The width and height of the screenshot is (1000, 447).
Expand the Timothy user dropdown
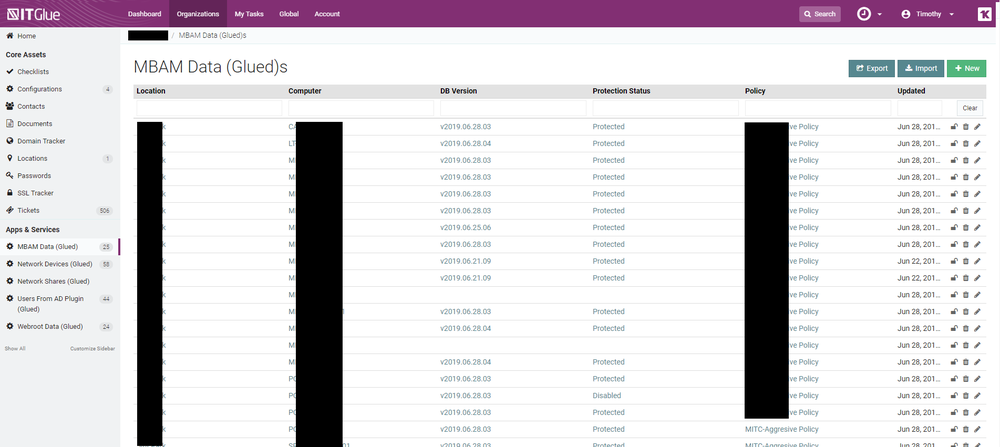929,14
